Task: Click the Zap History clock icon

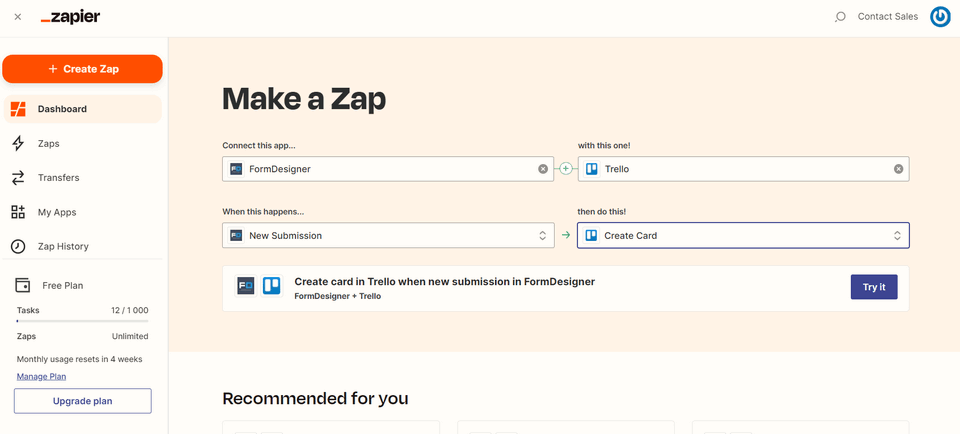Action: (x=18, y=246)
